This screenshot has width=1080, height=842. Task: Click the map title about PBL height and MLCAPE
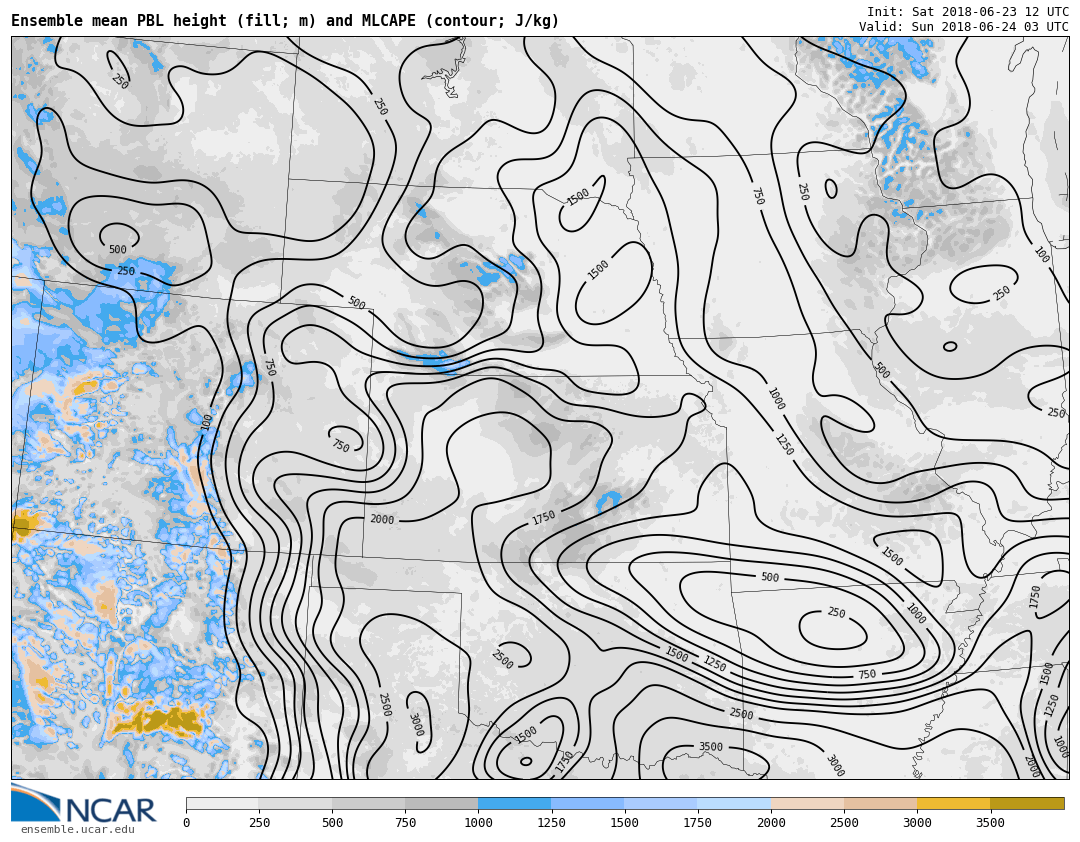(x=285, y=21)
